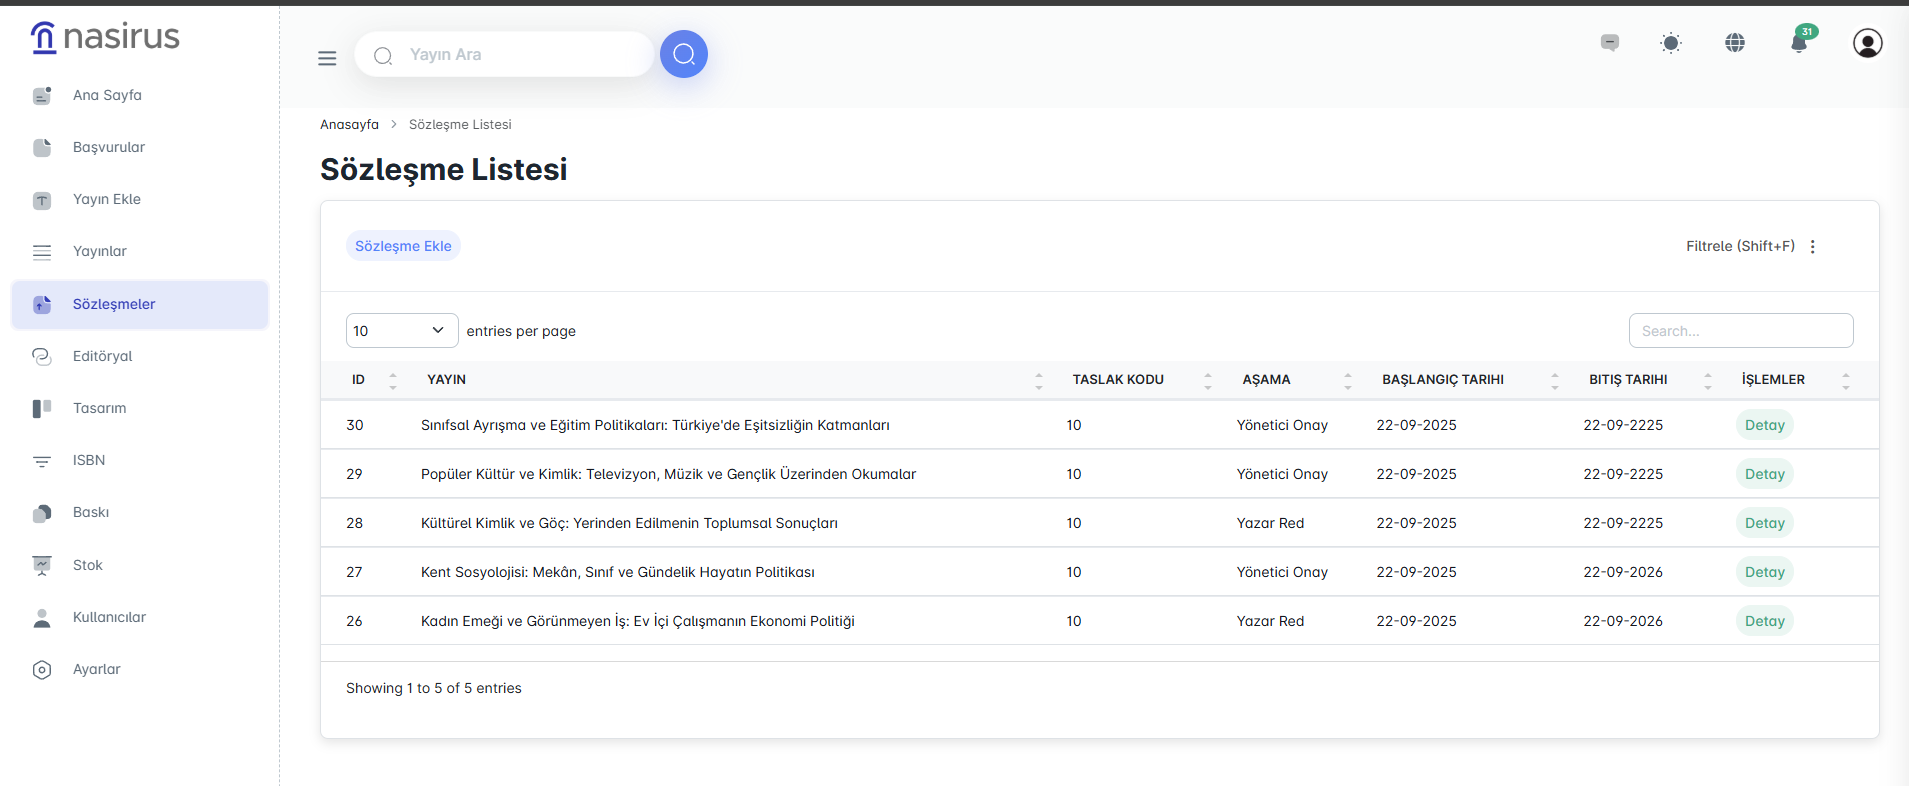Open the notifications bell icon
This screenshot has width=1909, height=786.
point(1799,42)
